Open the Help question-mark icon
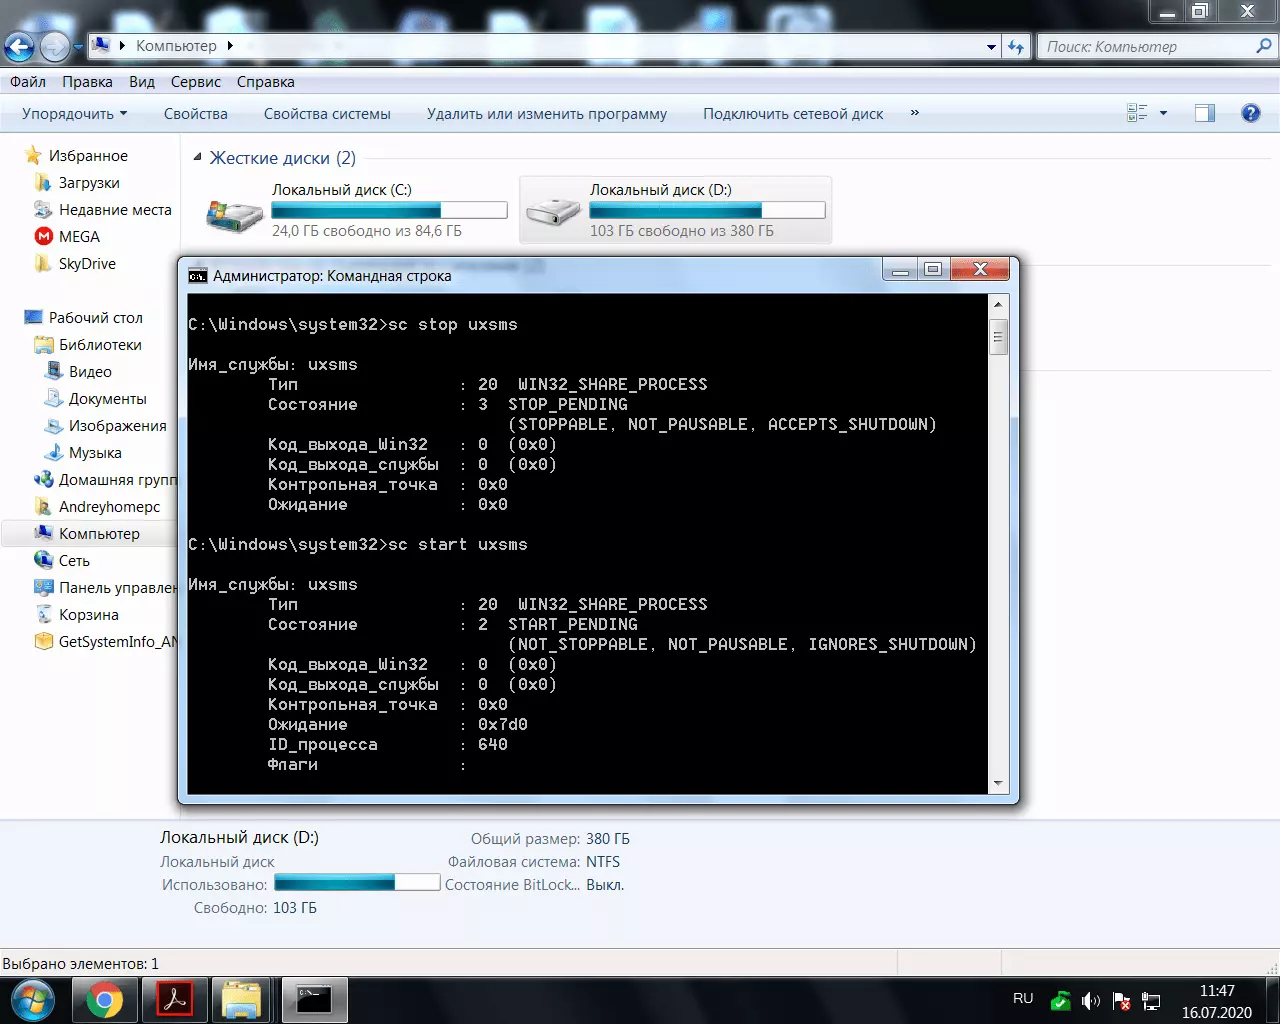This screenshot has height=1024, width=1280. 1250,113
